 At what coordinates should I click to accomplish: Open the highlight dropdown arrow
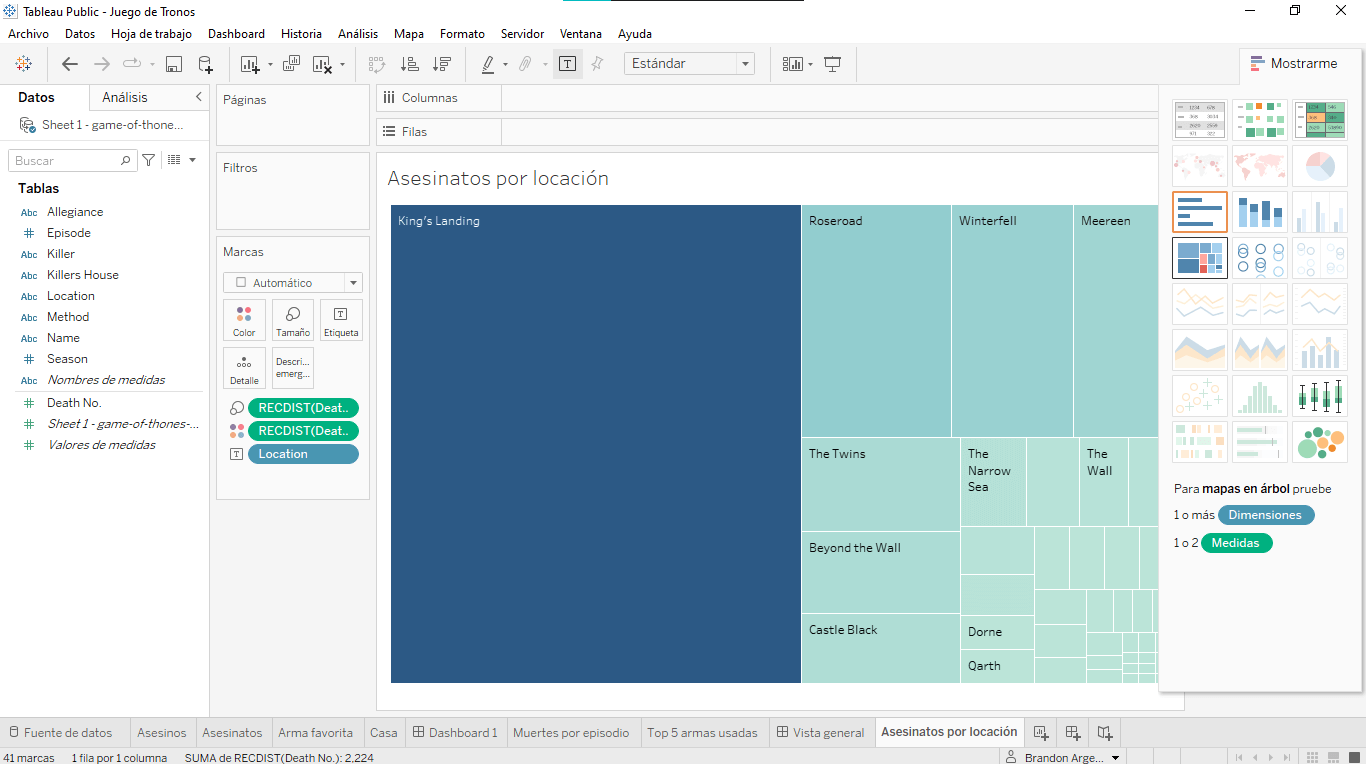click(x=505, y=65)
